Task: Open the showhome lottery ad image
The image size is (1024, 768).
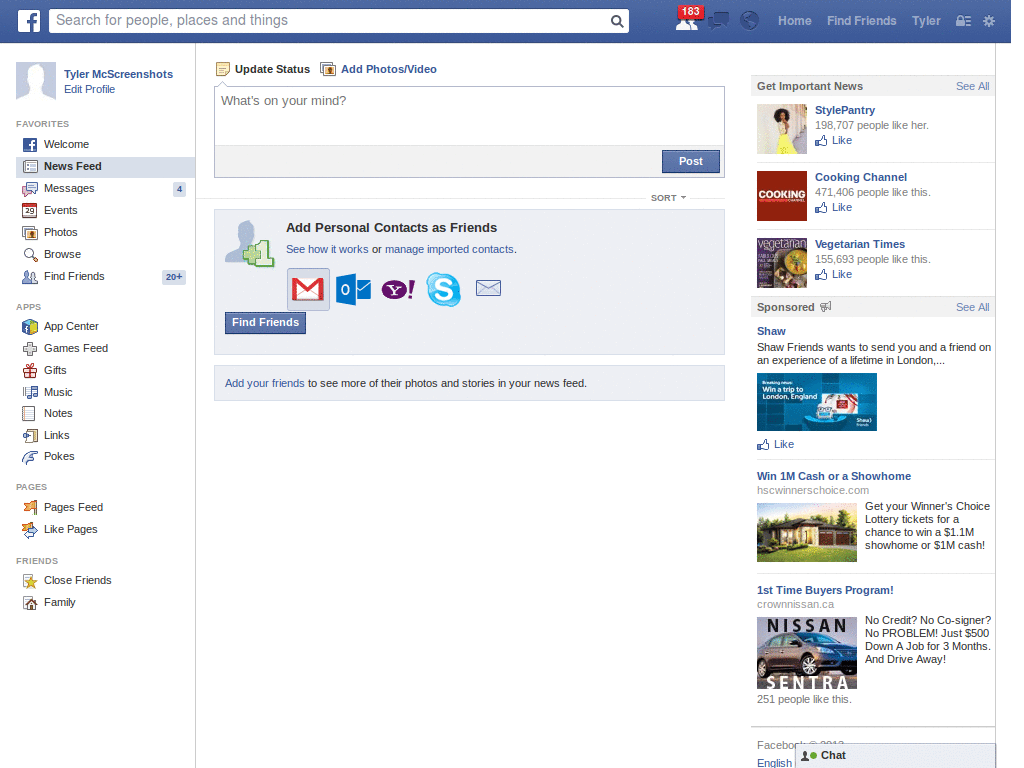Action: 807,532
